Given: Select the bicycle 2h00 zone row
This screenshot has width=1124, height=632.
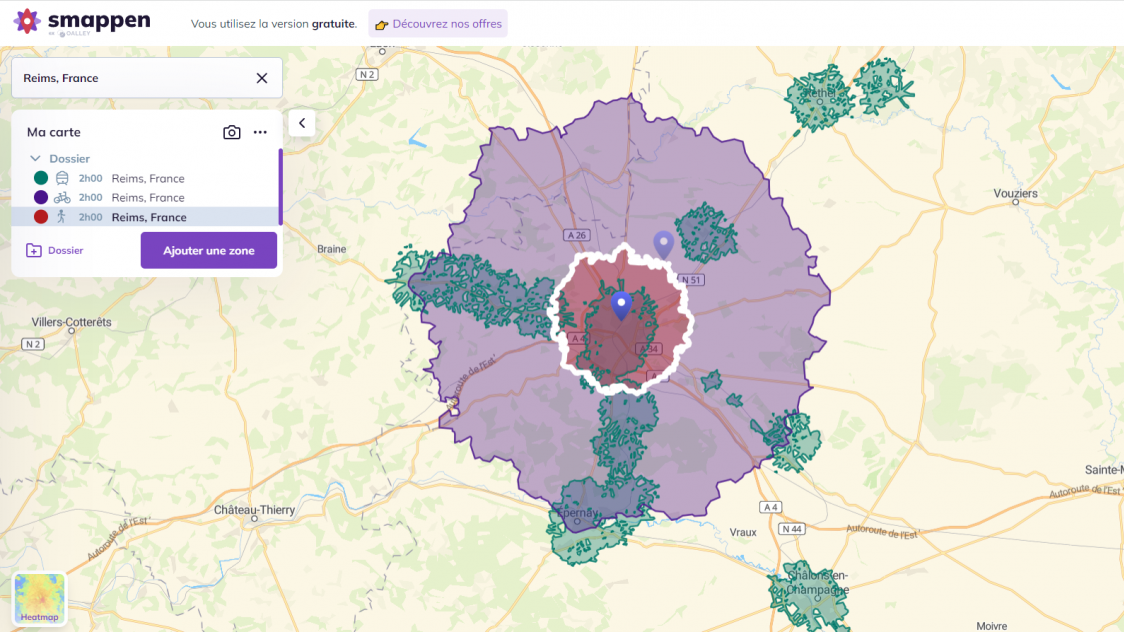Looking at the screenshot, I should (x=148, y=197).
